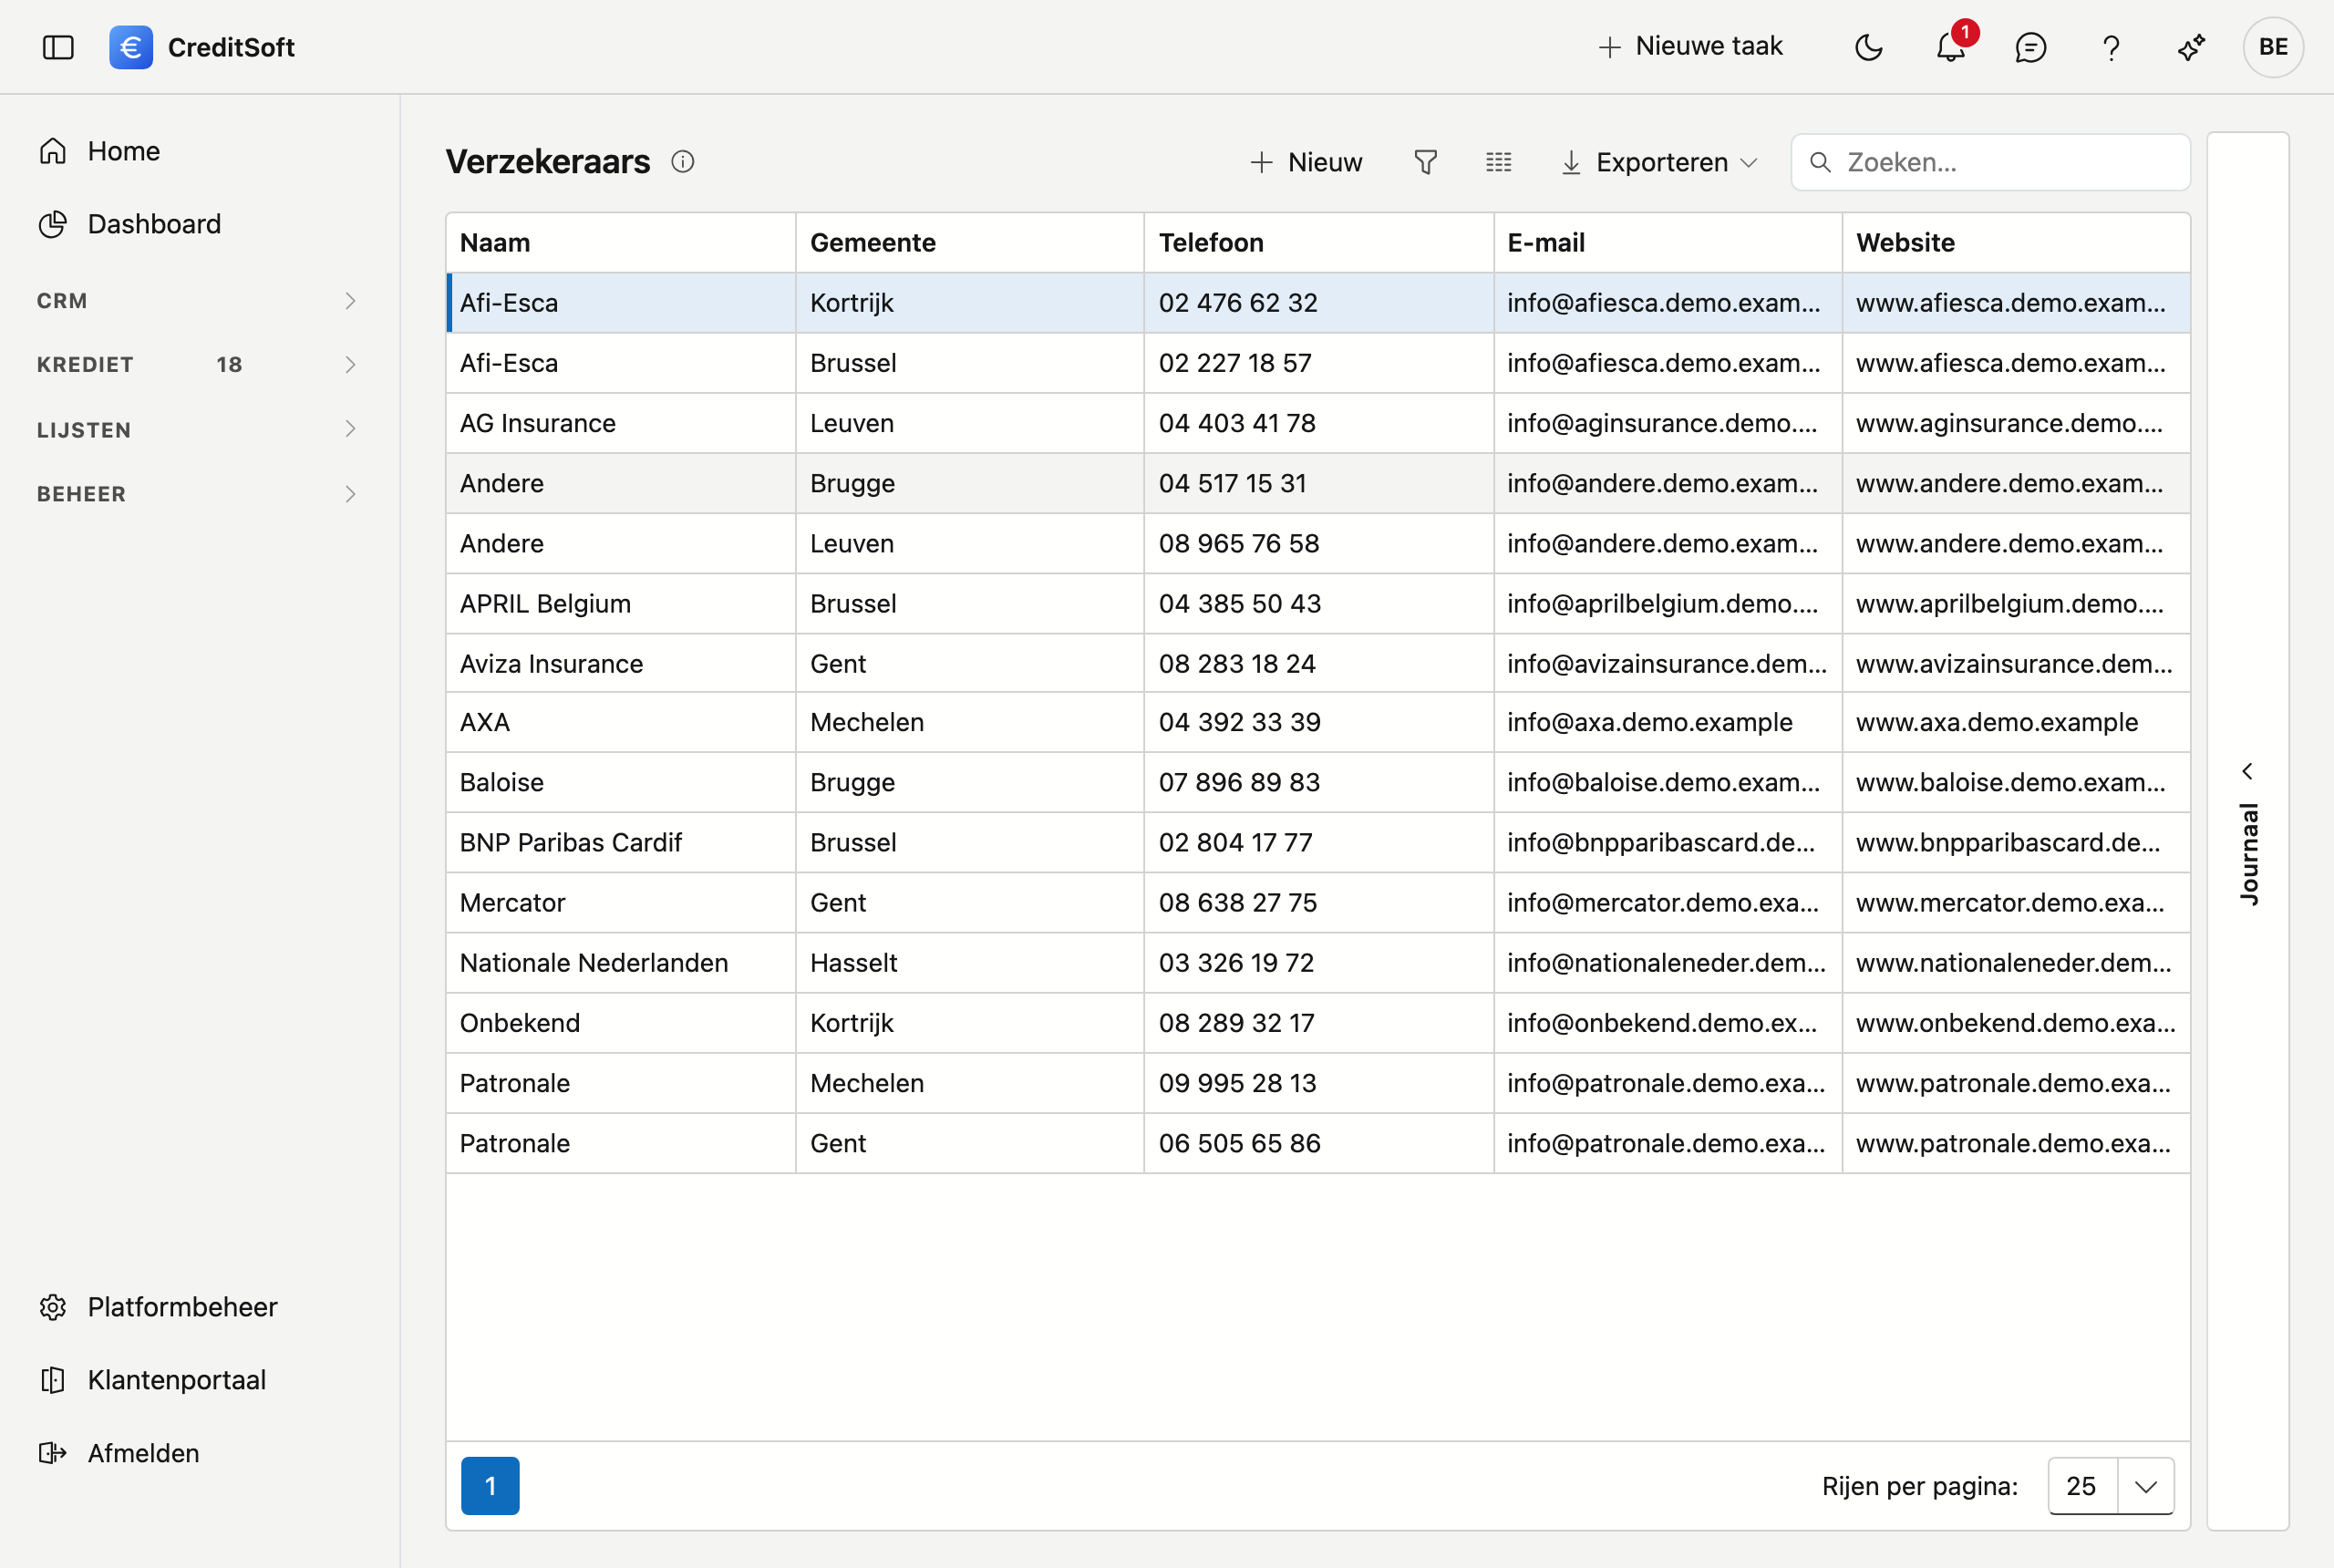The width and height of the screenshot is (2334, 1568).
Task: Click the Afmelden exit arrow icon
Action: (53, 1452)
